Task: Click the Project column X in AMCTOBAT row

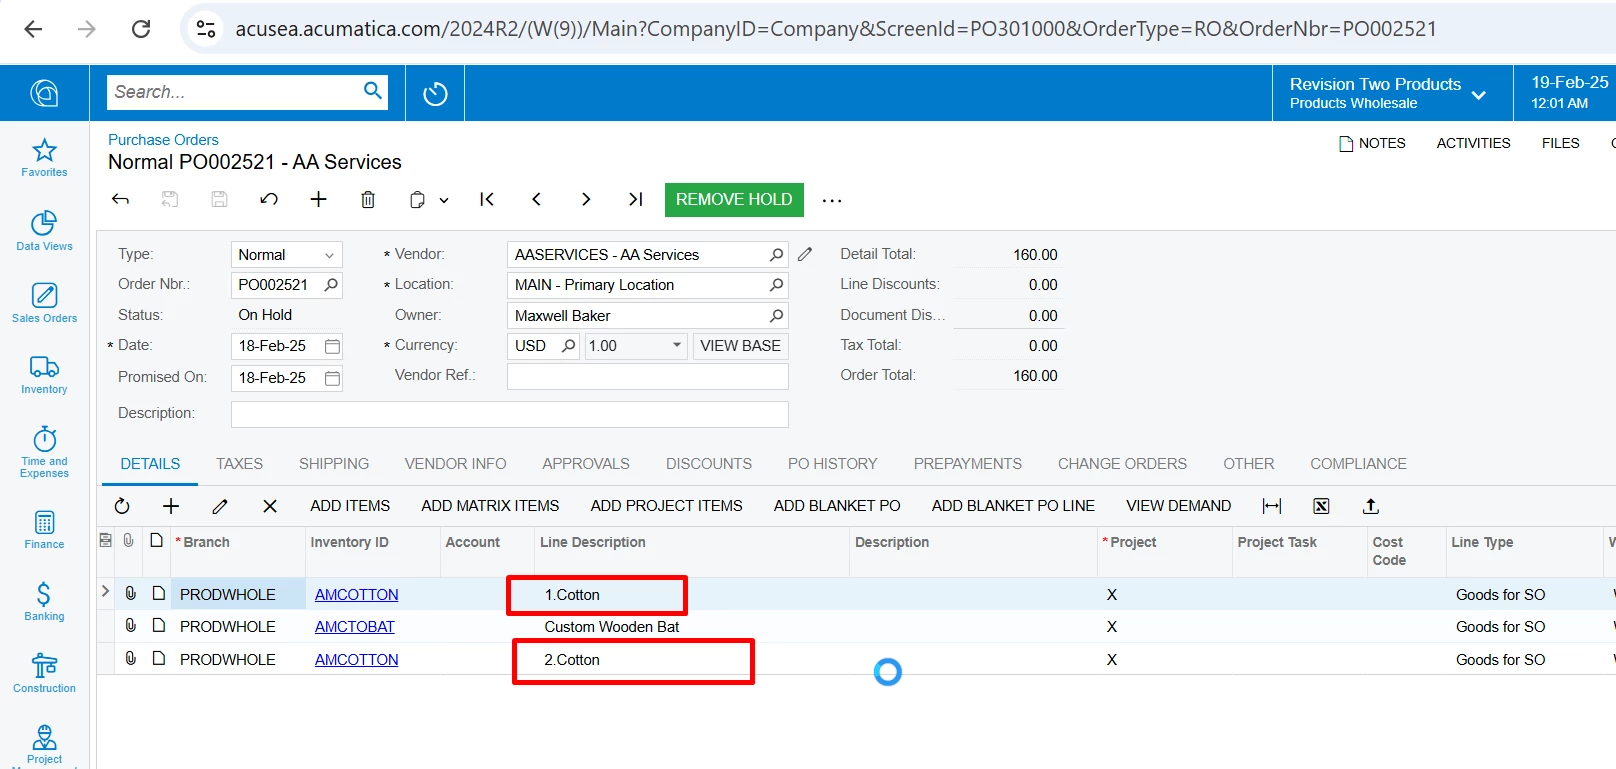Action: (1112, 627)
